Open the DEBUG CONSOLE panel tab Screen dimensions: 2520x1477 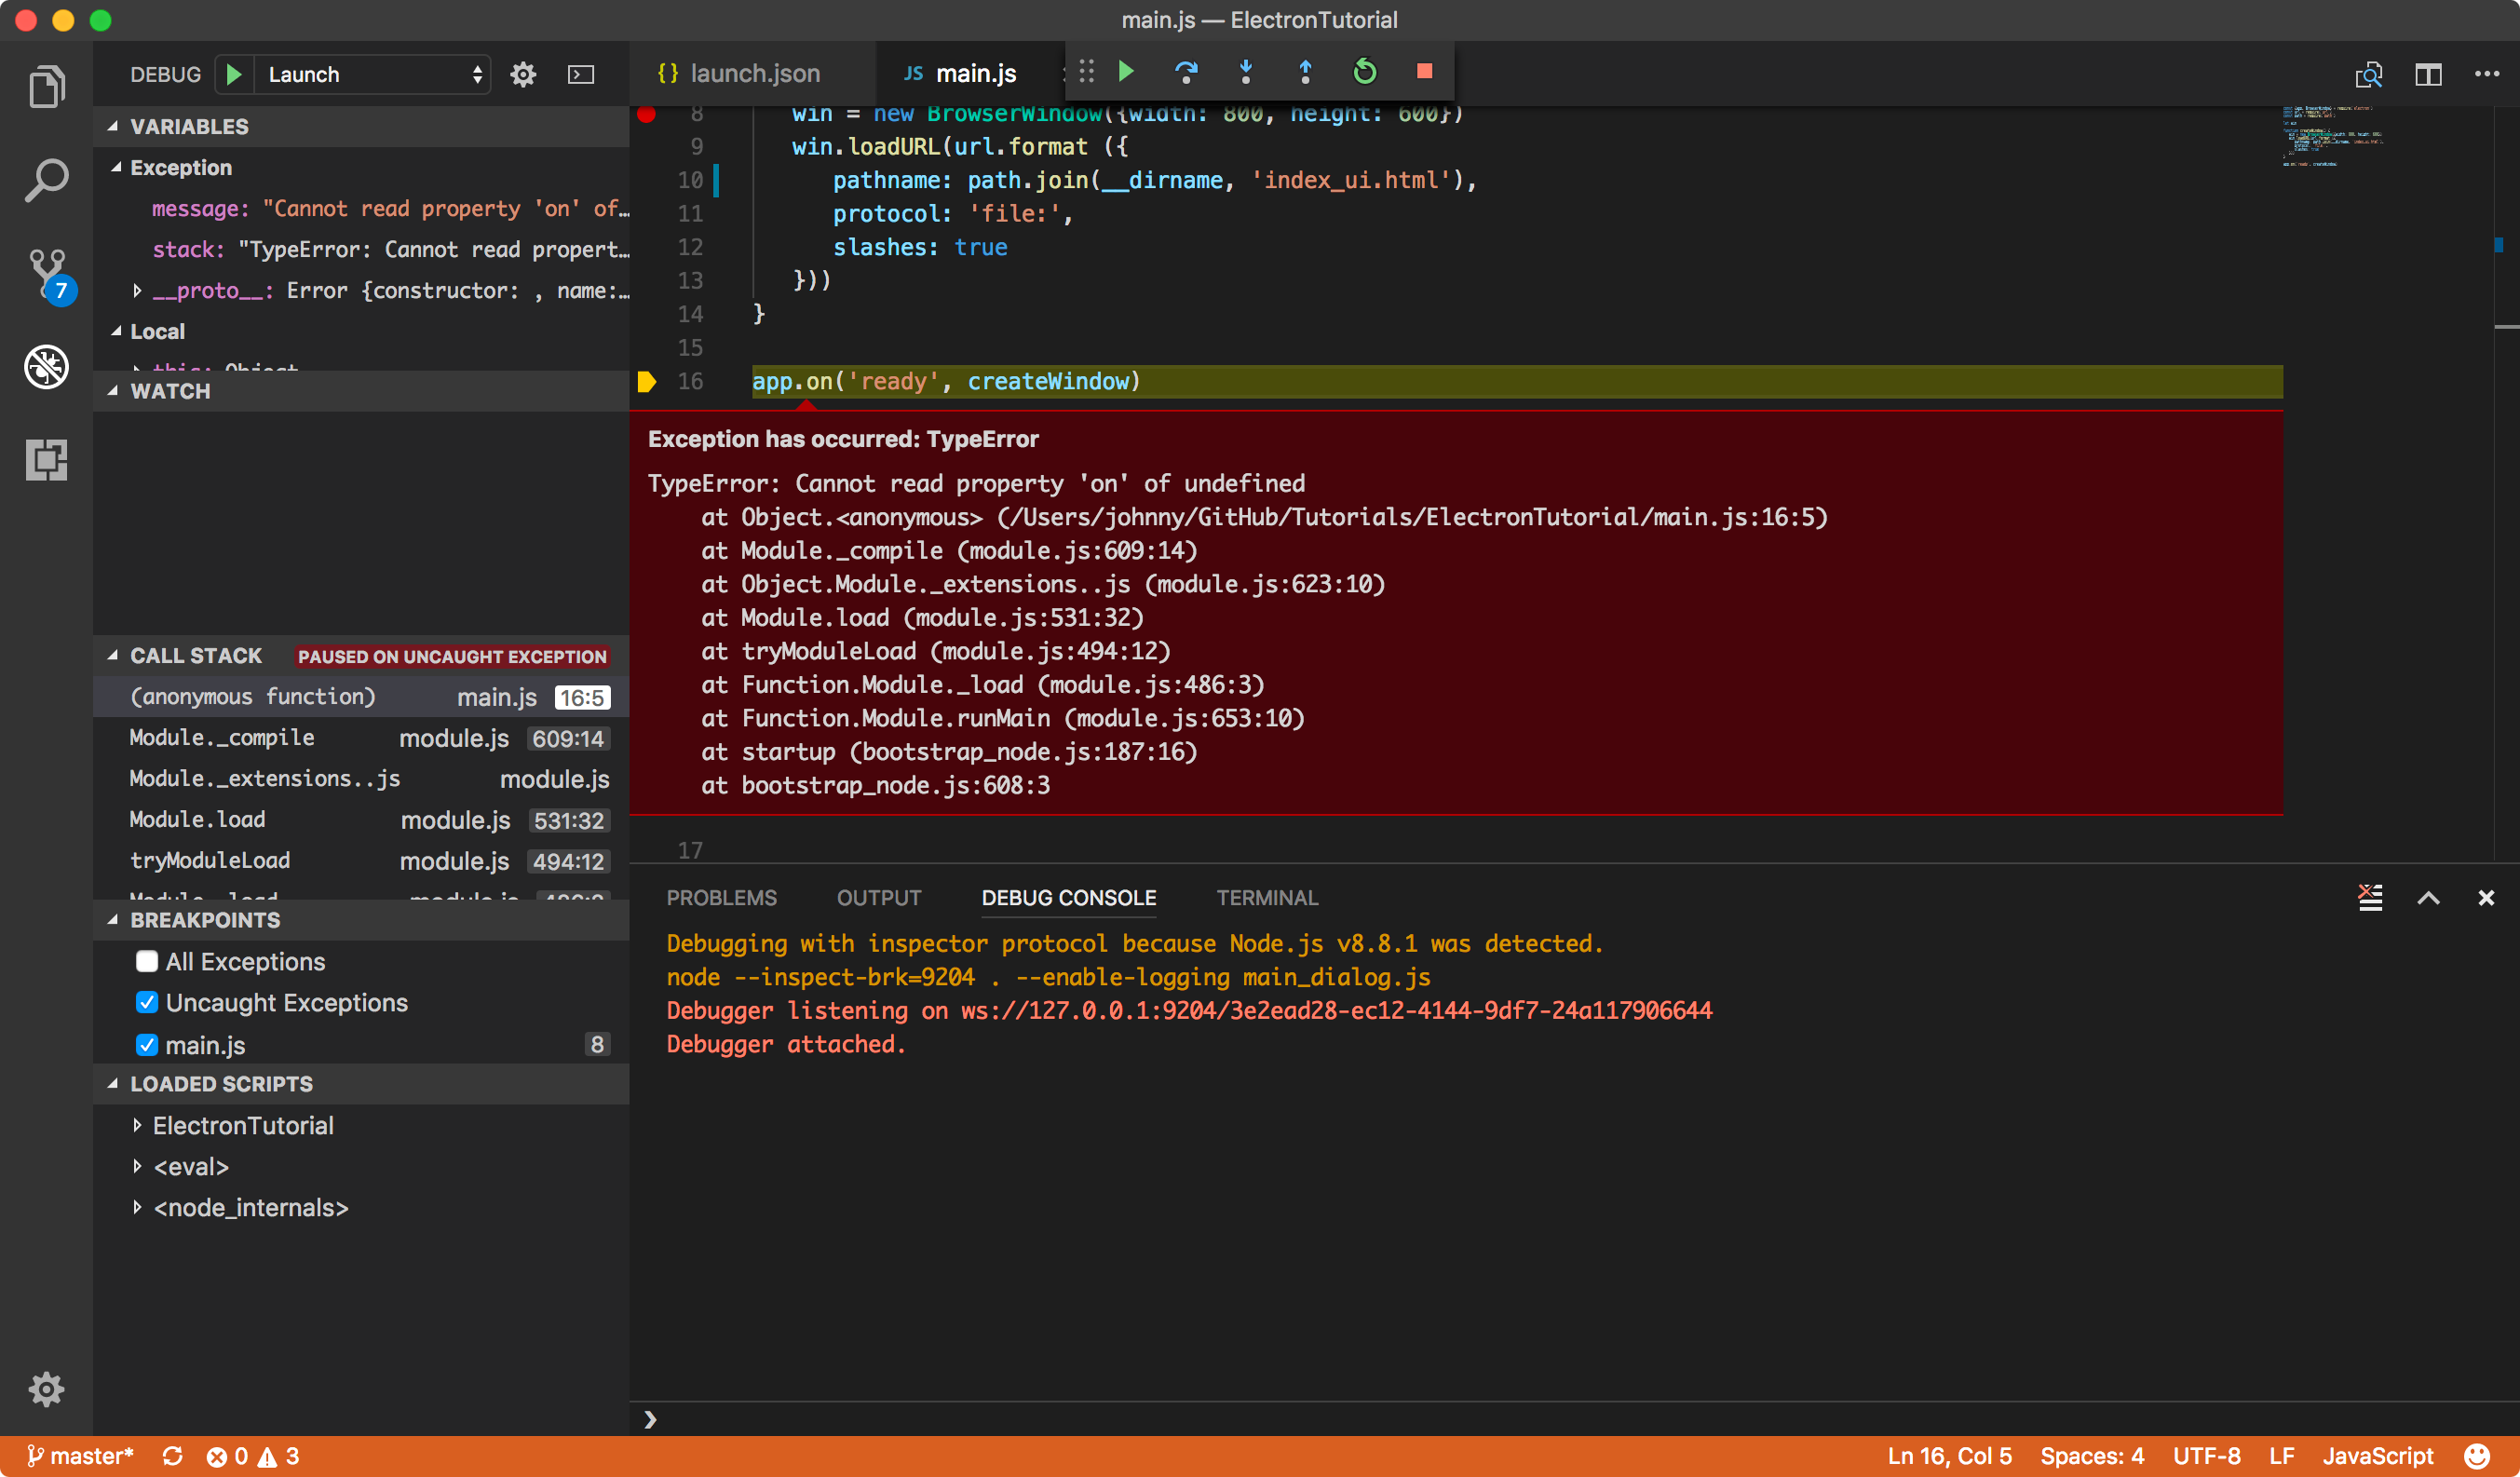tap(1069, 897)
